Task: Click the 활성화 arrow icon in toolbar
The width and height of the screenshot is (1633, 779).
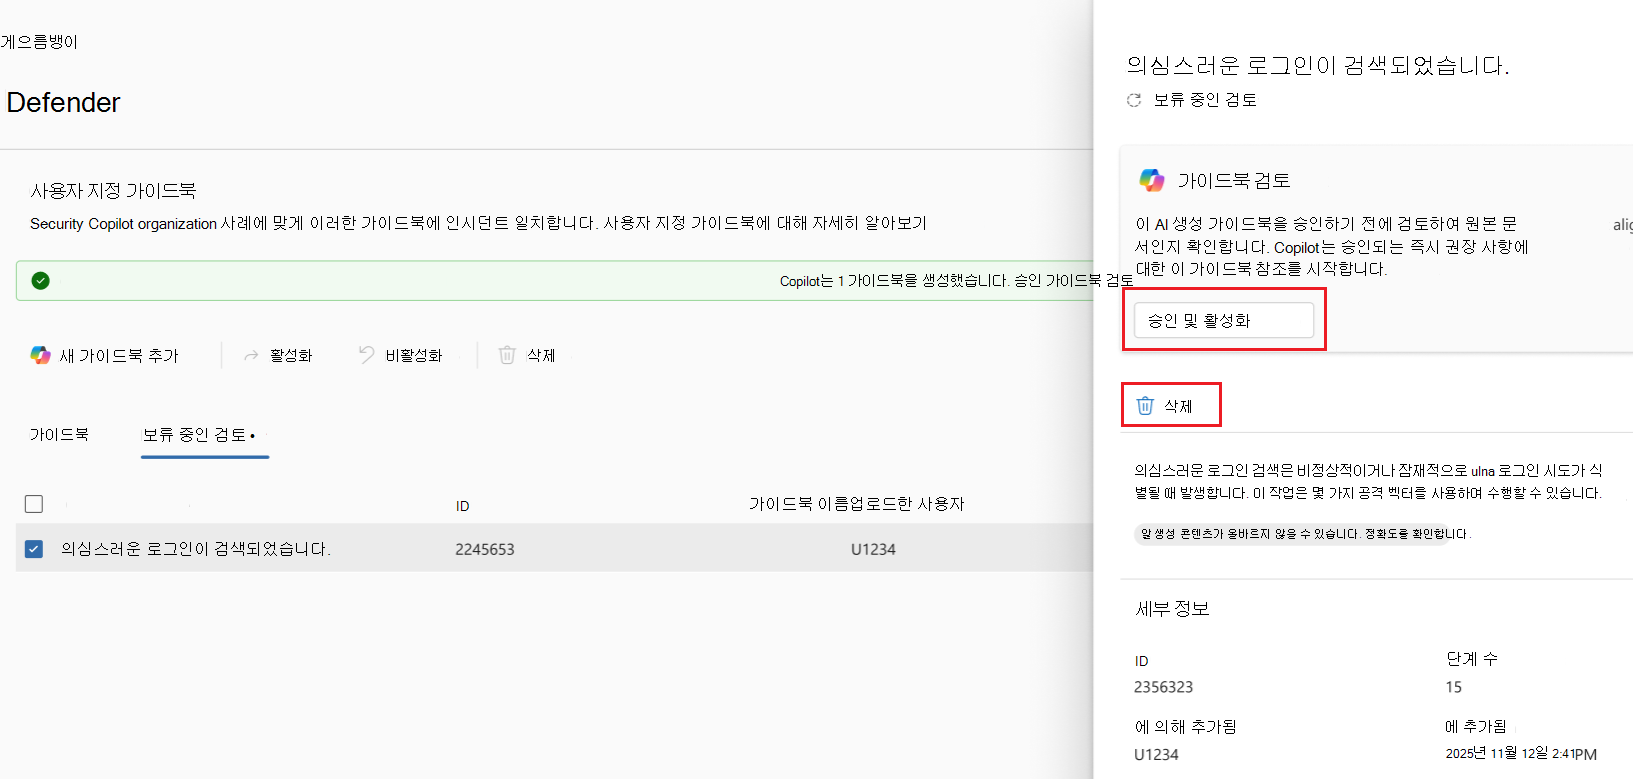Action: [251, 355]
